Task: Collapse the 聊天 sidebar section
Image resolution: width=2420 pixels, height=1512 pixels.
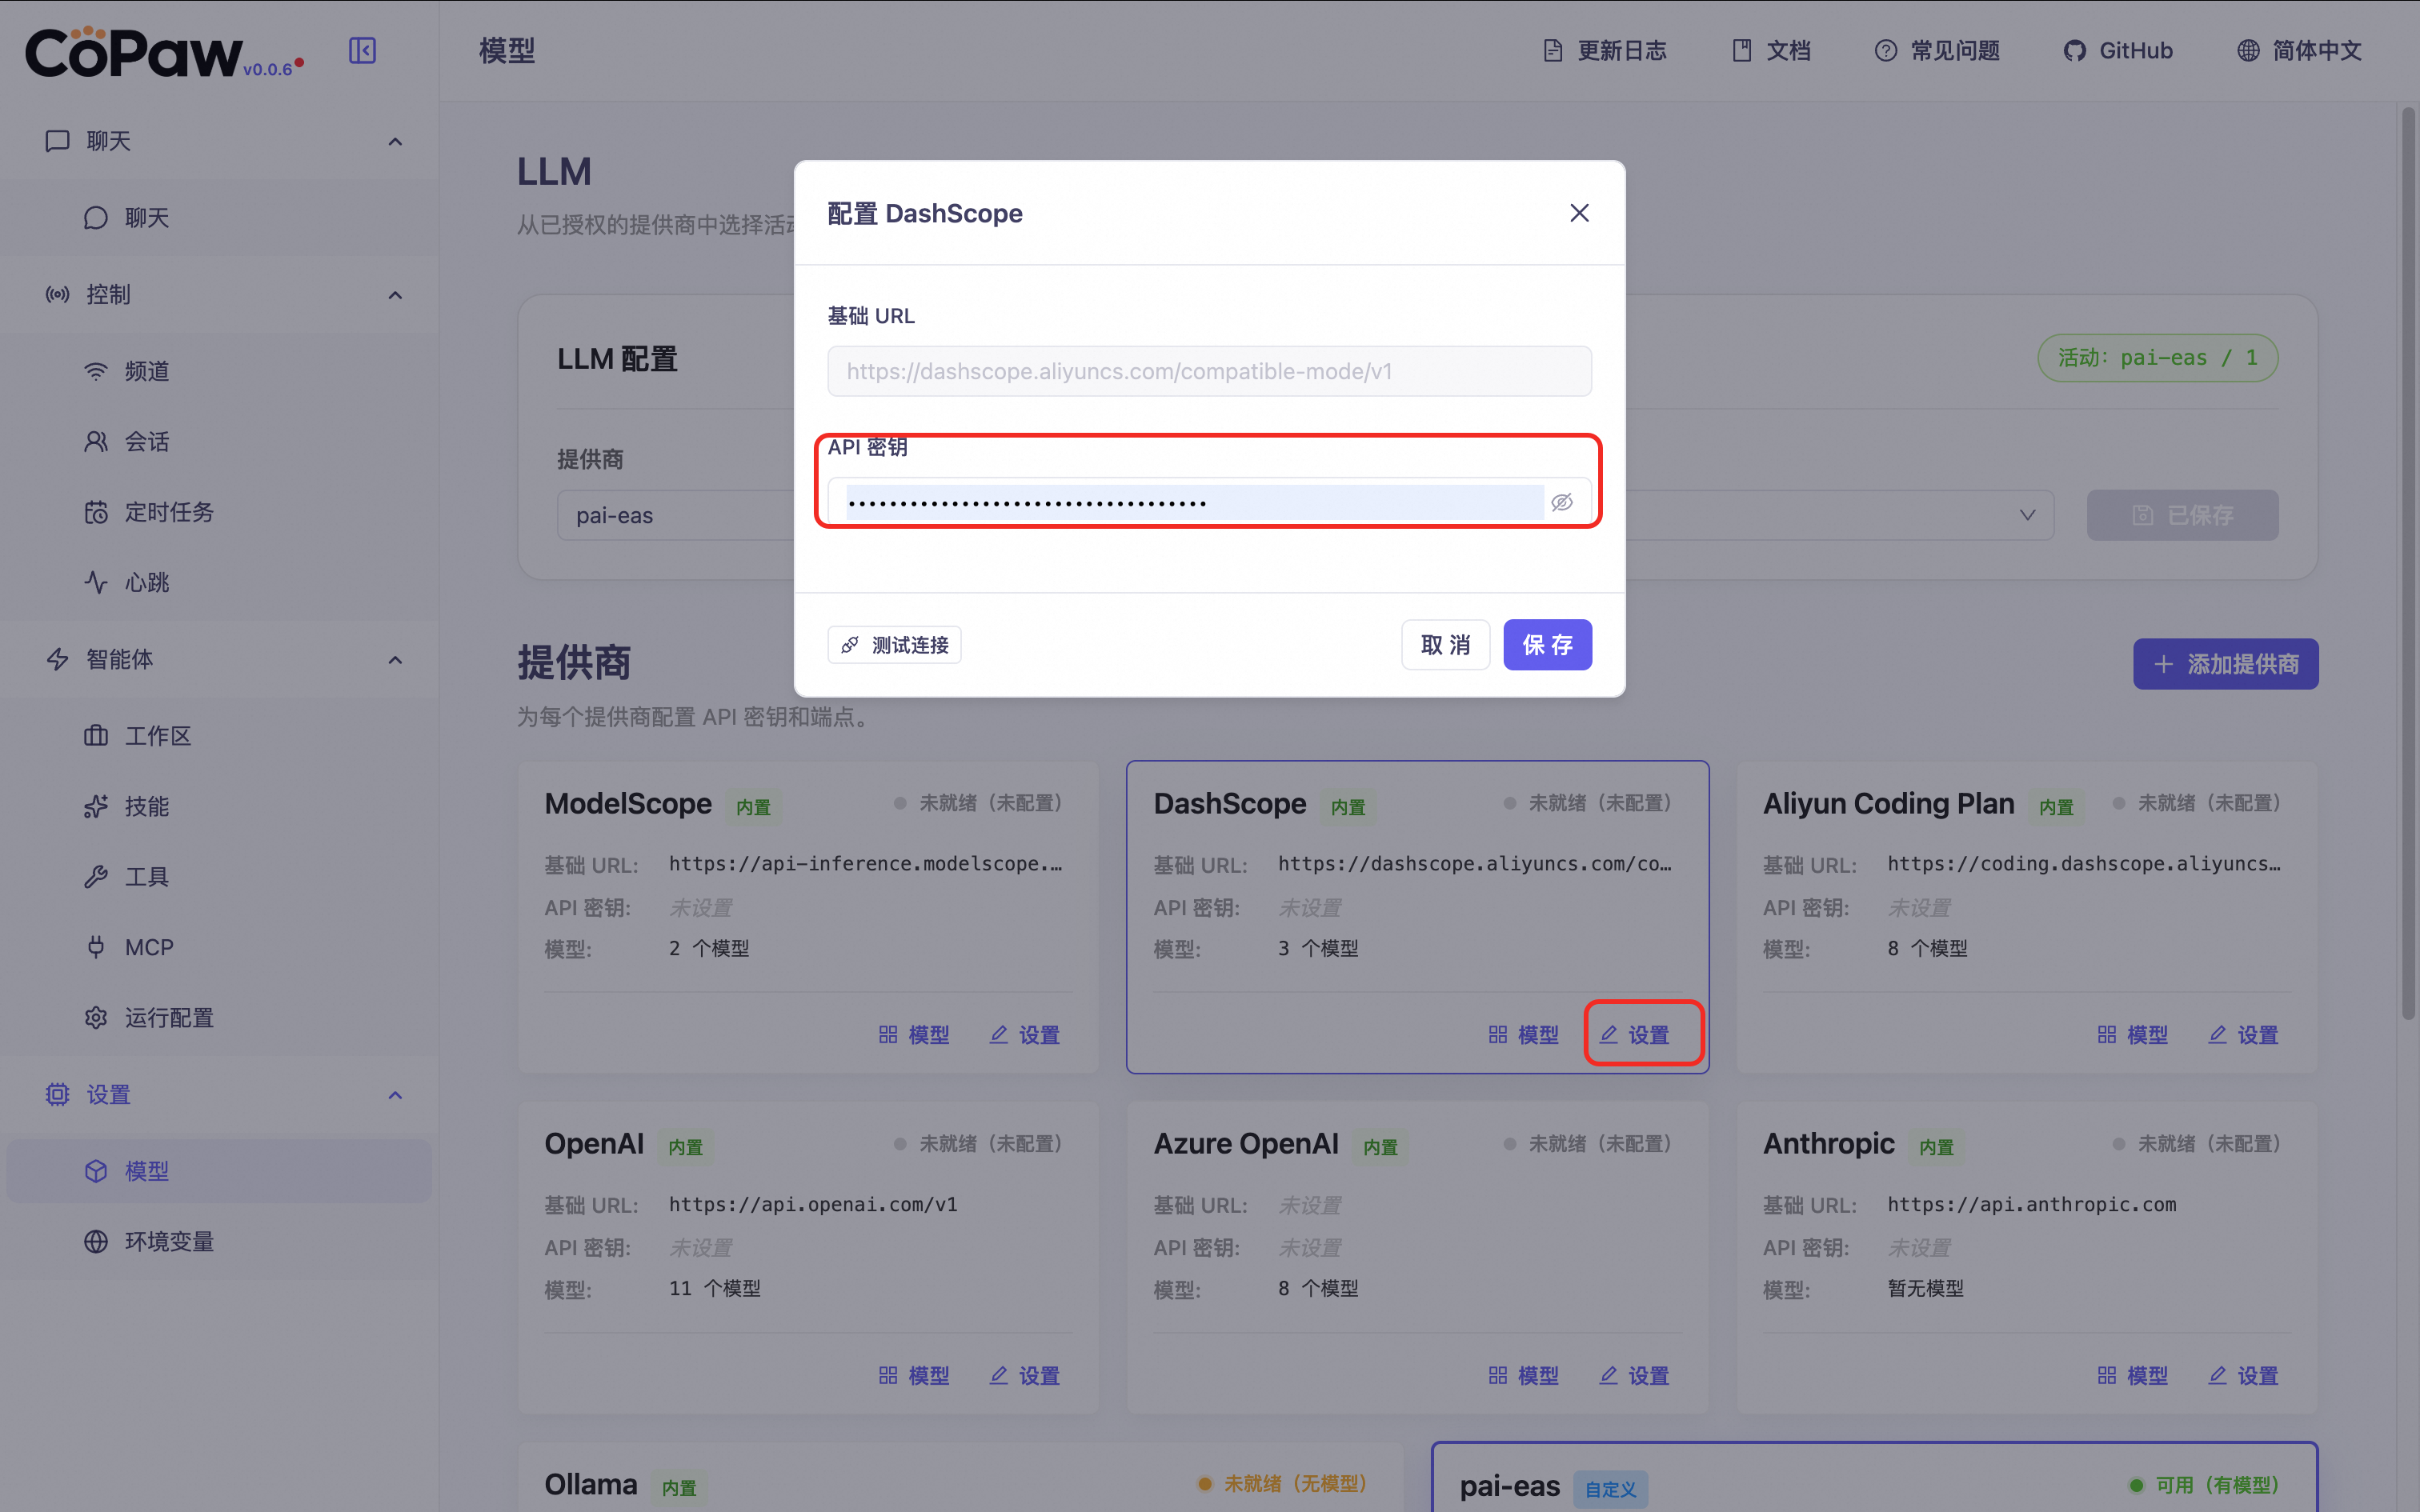Action: pos(395,141)
